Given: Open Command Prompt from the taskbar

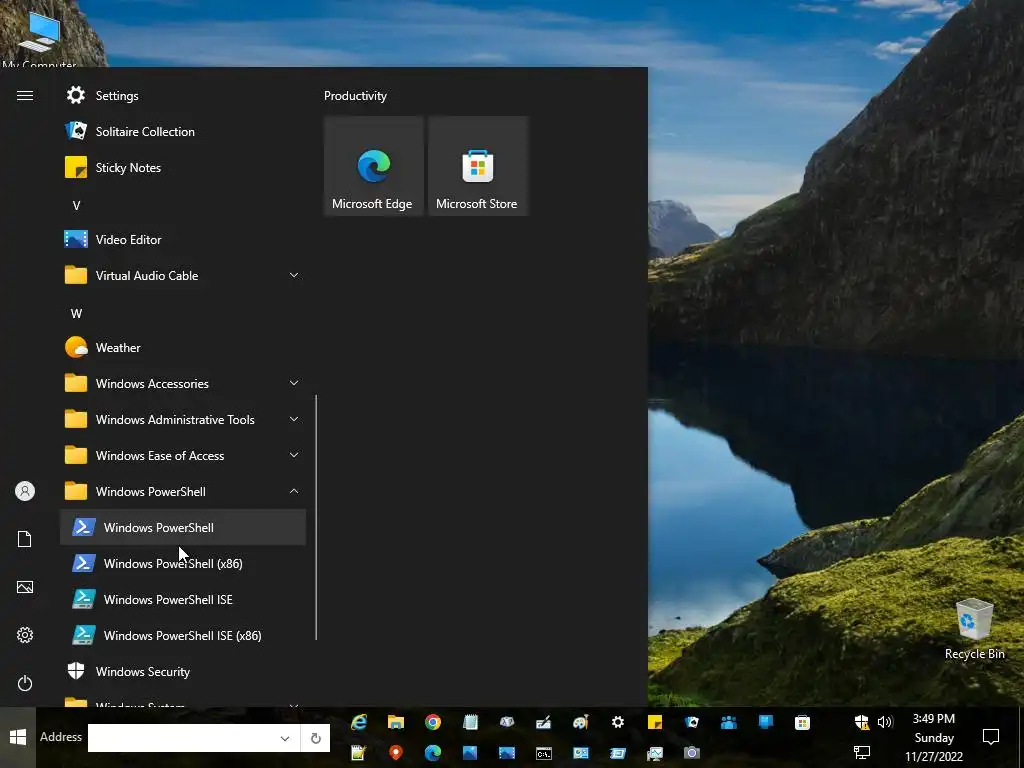Looking at the screenshot, I should tap(544, 753).
